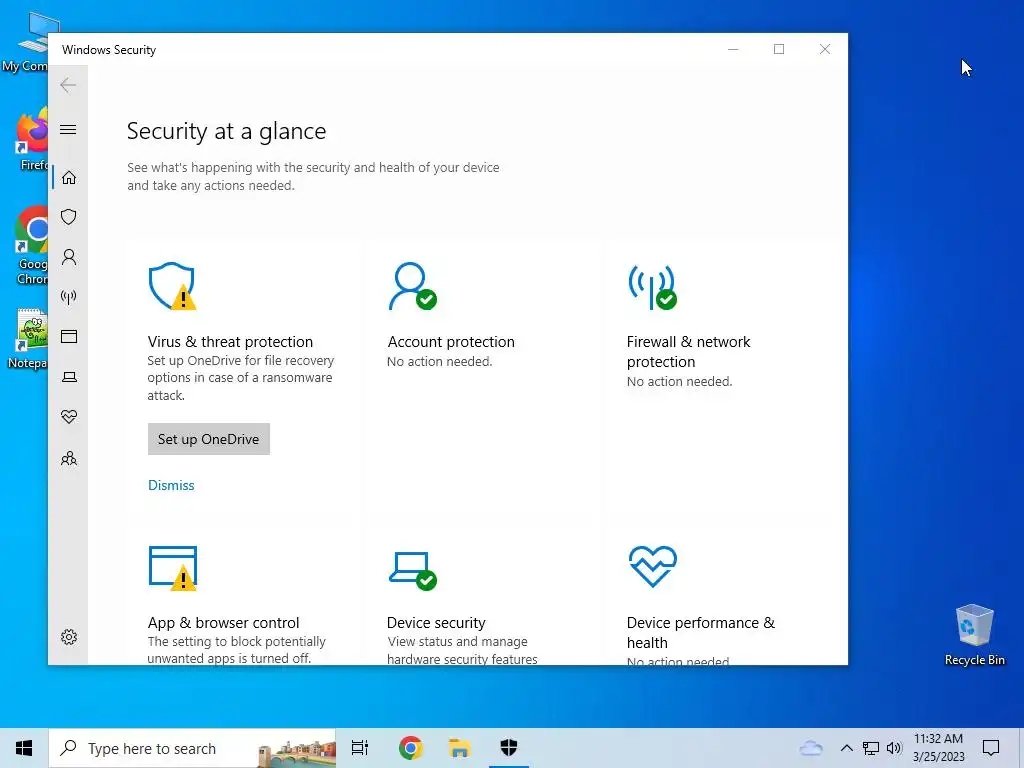Open Device security laptop icon in sidebar
Screen dimensions: 1024x768
pos(69,377)
